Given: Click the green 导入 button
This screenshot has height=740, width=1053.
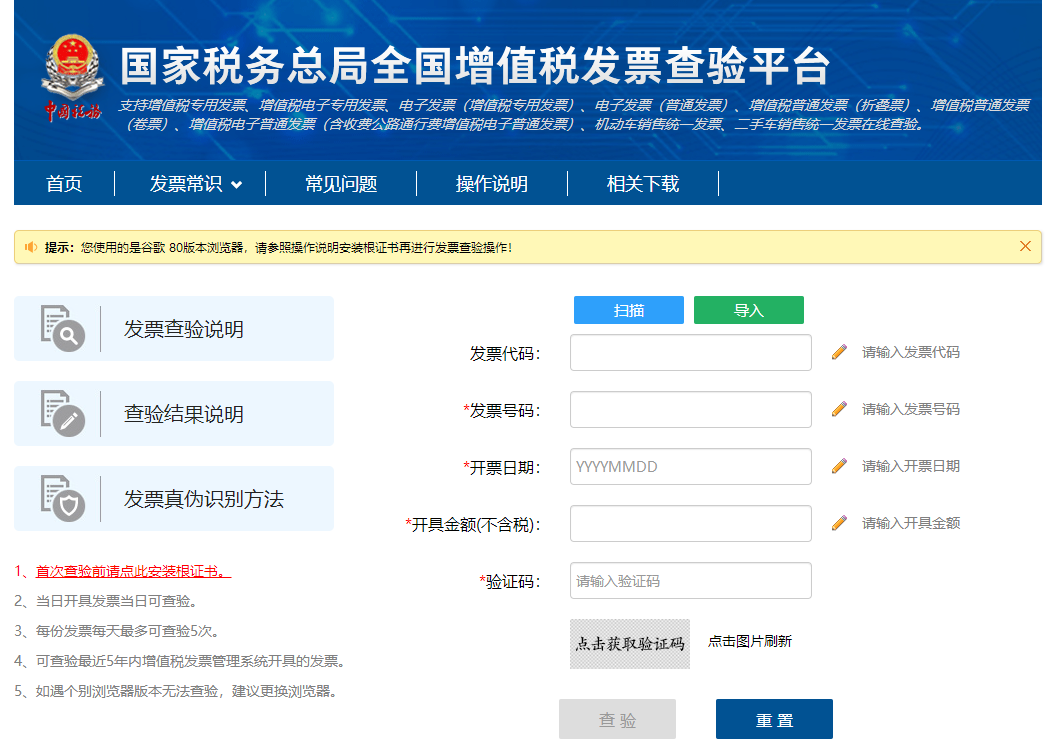Looking at the screenshot, I should coord(748,310).
